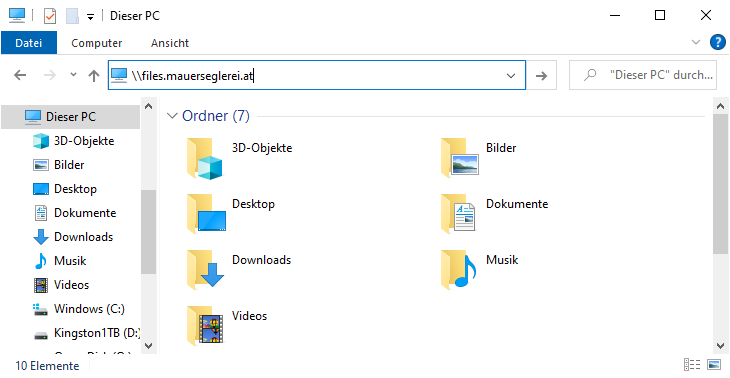730x378 pixels.
Task: Switch to the Ansicht tab
Action: tap(170, 43)
